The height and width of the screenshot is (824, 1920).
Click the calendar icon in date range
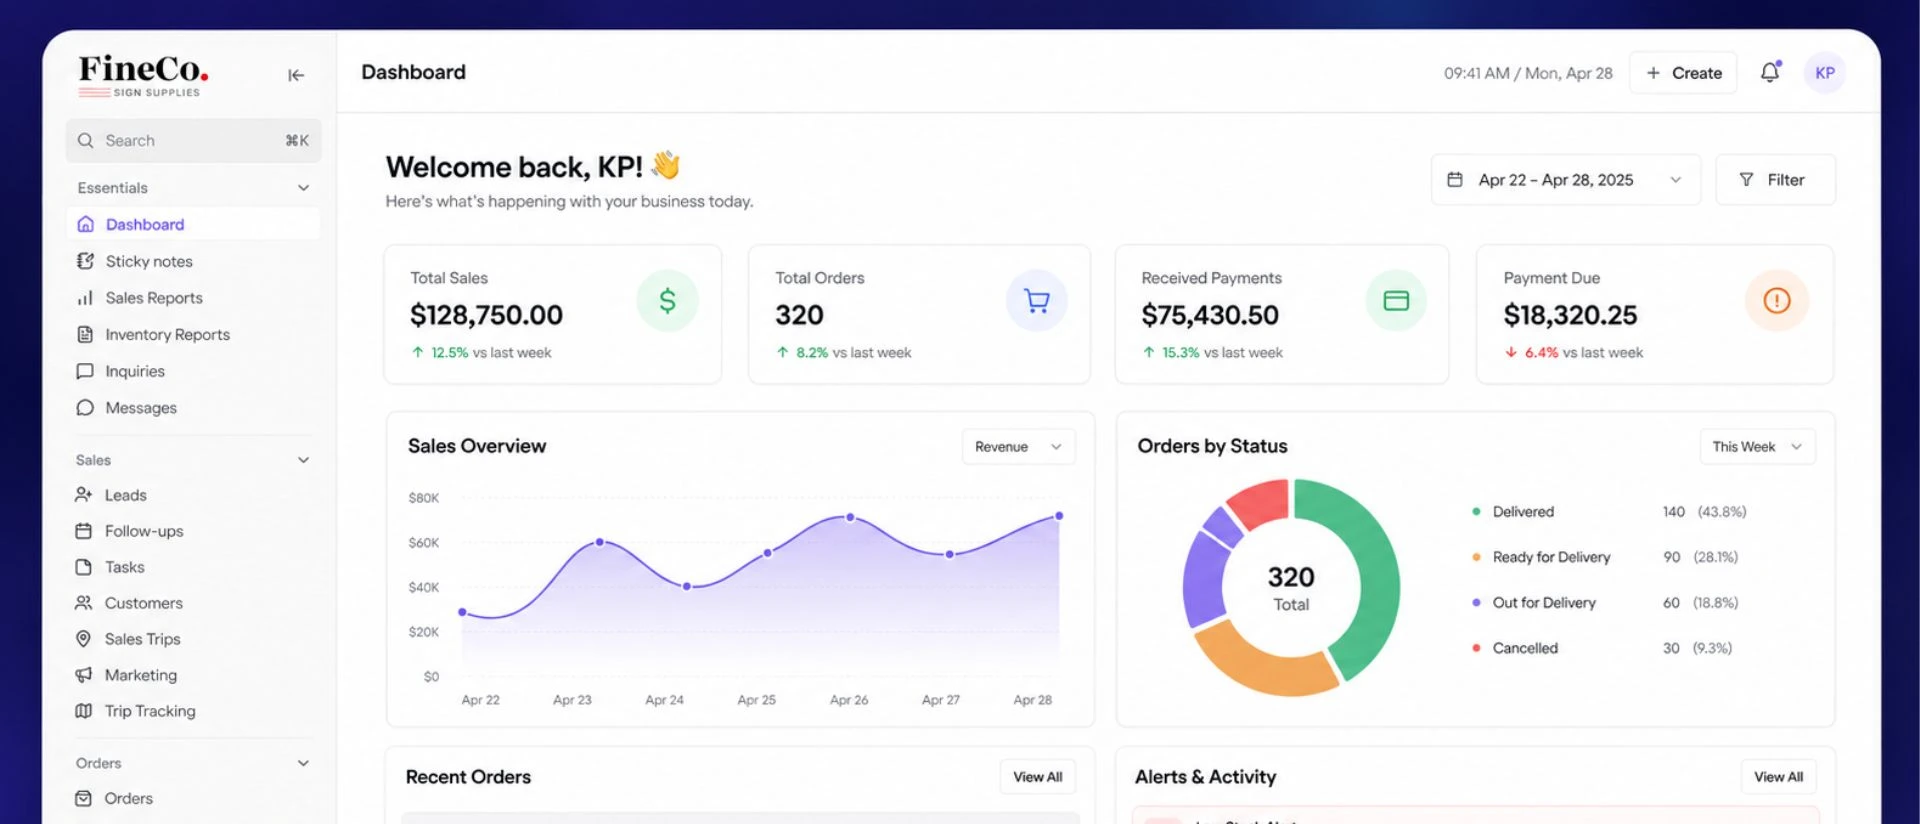coord(1455,180)
